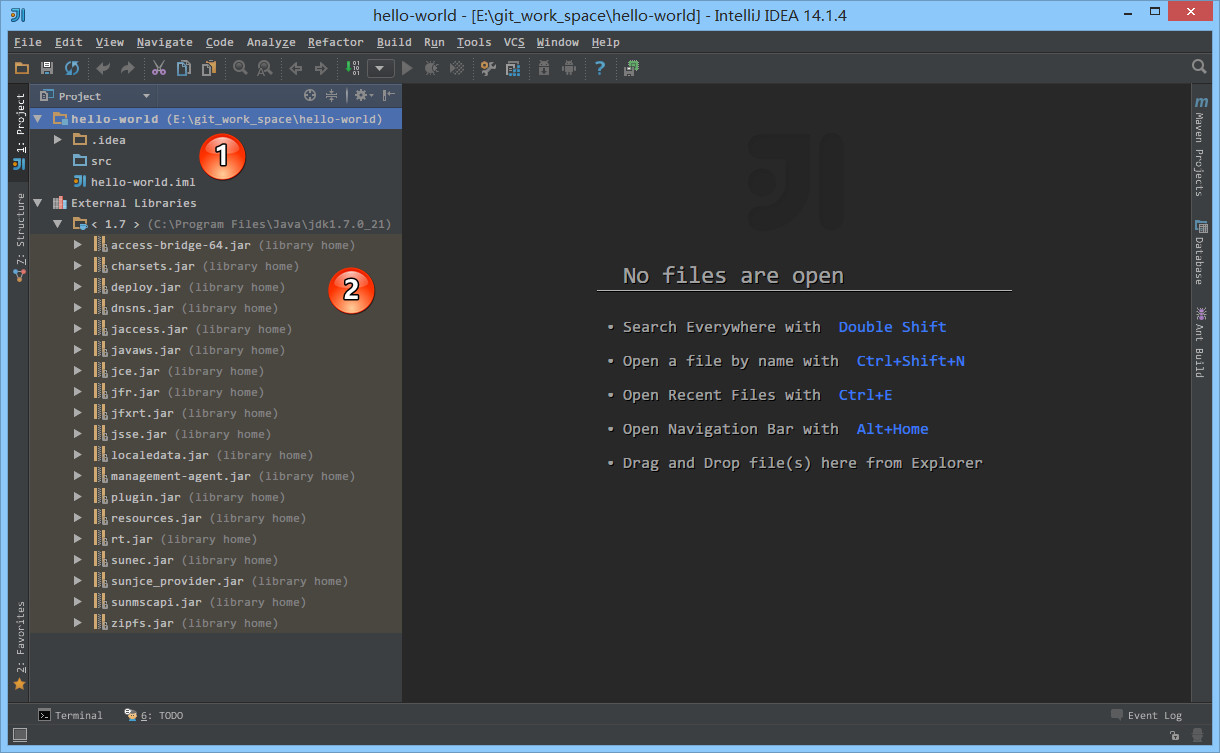Open the Terminal tool window
The image size is (1220, 753).
70,715
